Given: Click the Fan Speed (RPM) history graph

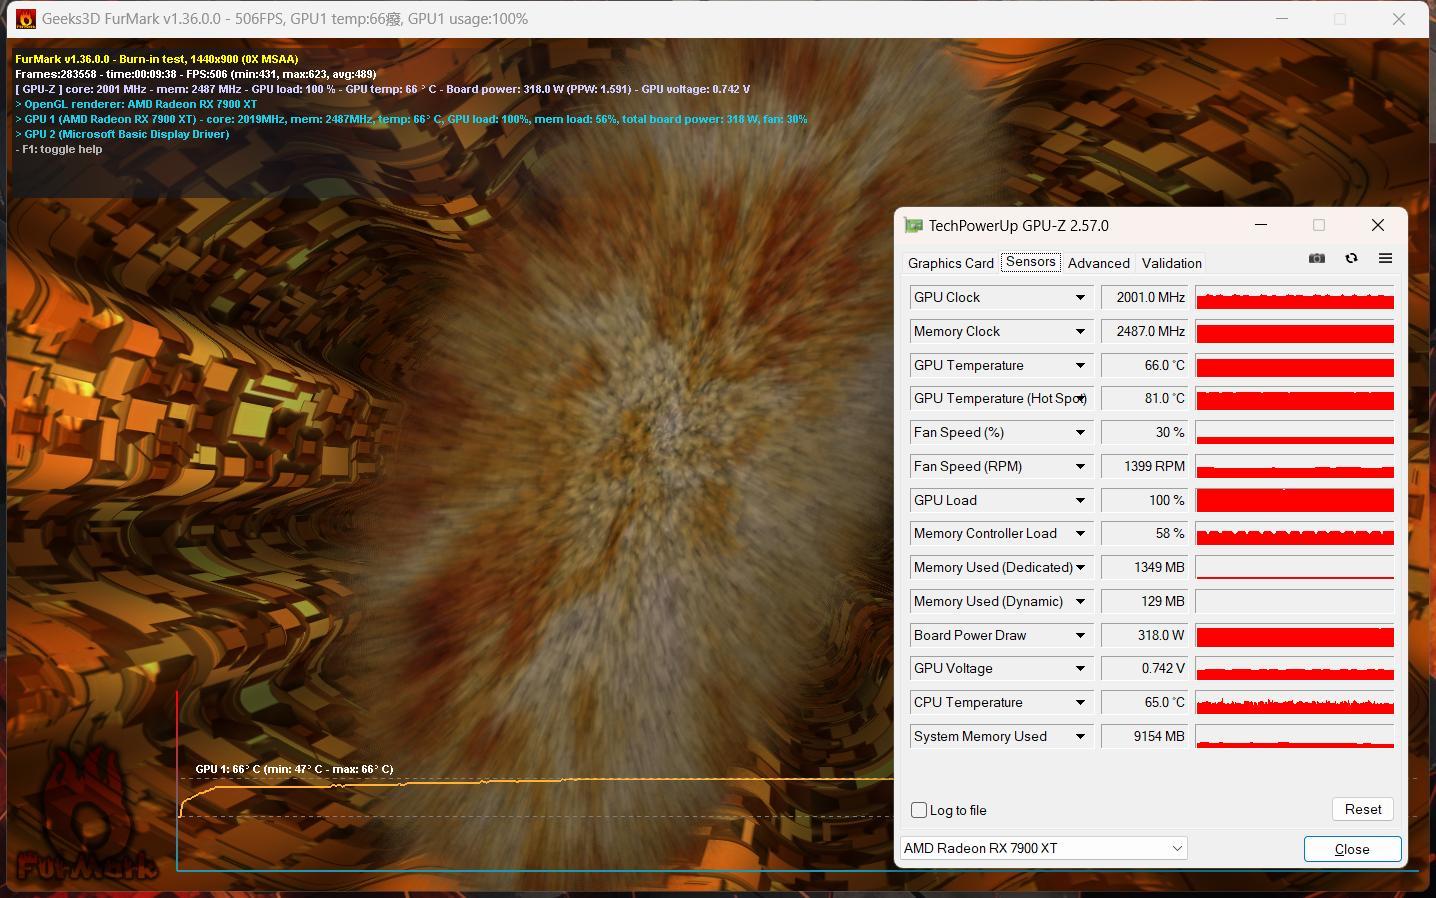Looking at the screenshot, I should point(1295,466).
